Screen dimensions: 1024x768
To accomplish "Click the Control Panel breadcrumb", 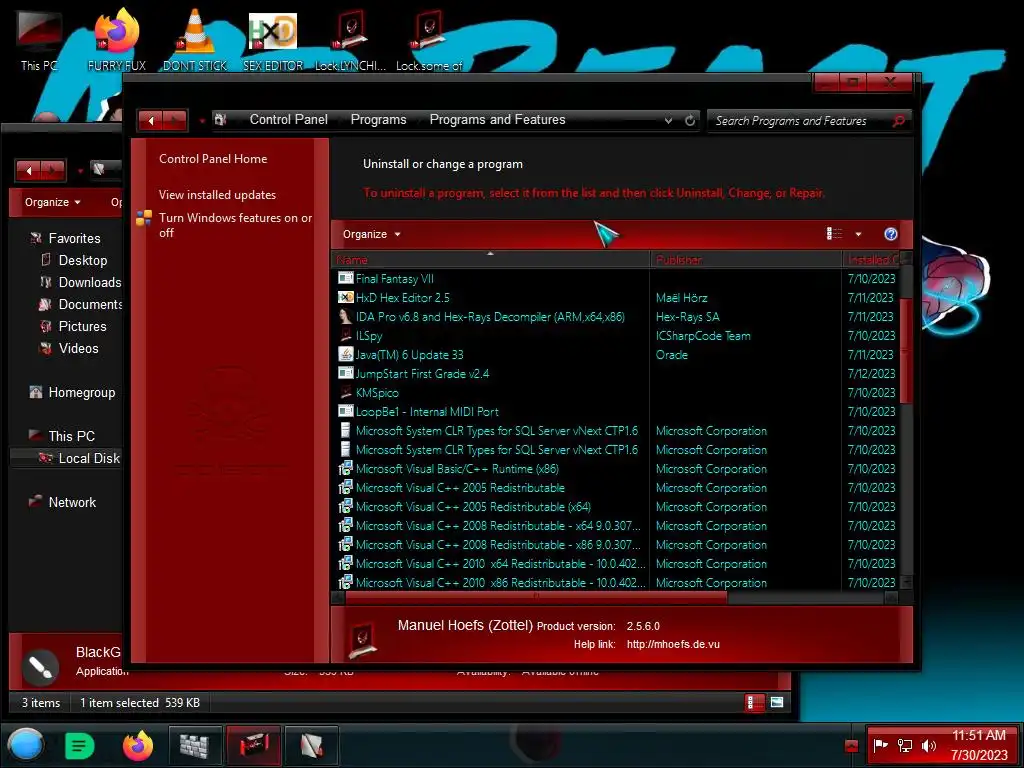I will coord(289,120).
